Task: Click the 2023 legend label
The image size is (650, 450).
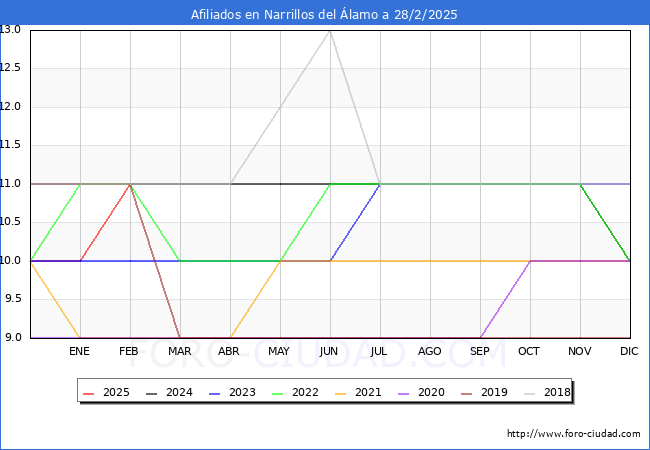Action: point(242,392)
